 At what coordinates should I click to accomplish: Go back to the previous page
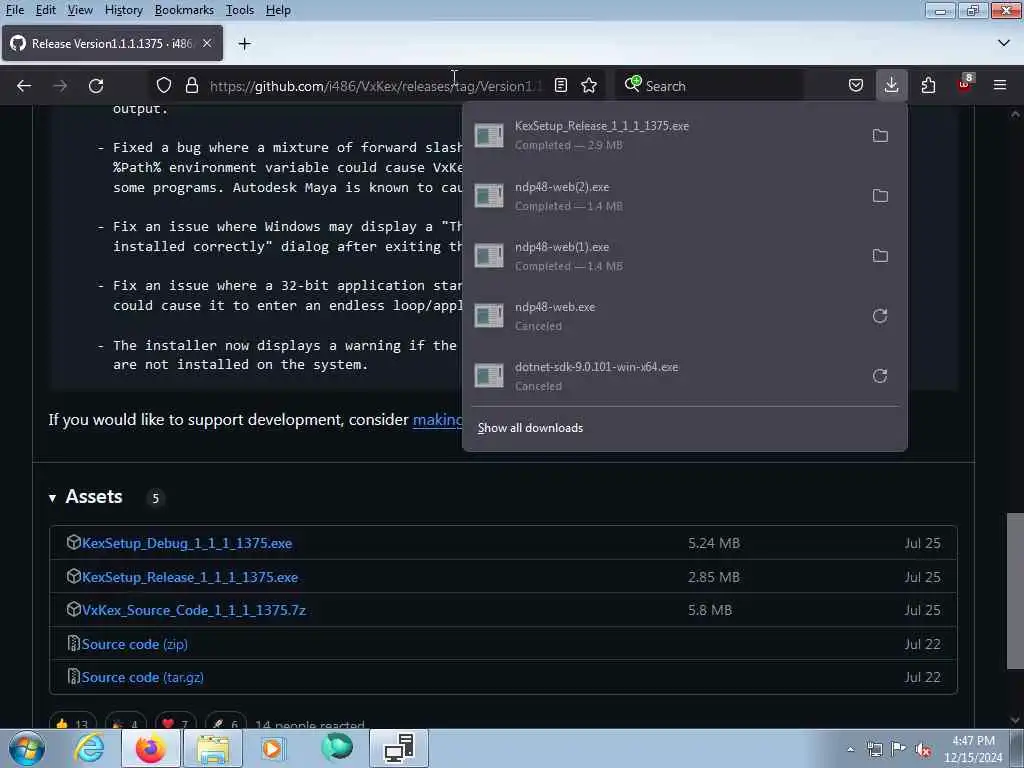coord(24,86)
